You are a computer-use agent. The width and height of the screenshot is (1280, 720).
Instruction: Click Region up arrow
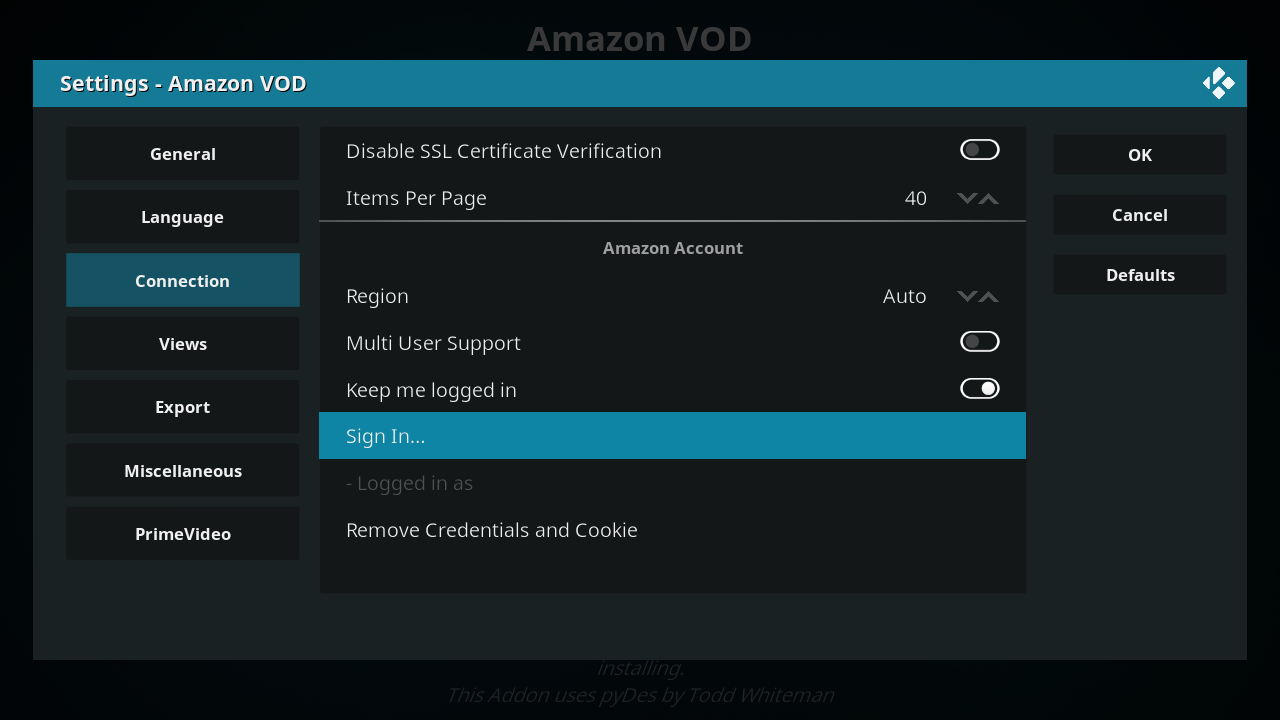coord(989,296)
